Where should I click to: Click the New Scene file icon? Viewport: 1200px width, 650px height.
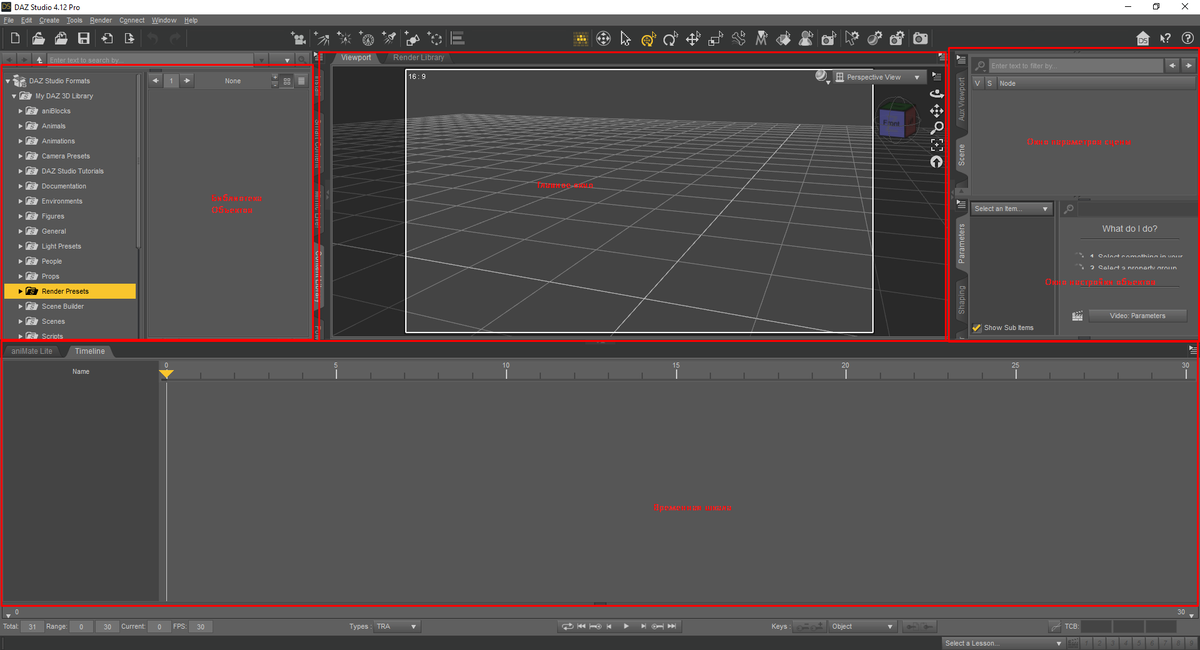coord(14,38)
